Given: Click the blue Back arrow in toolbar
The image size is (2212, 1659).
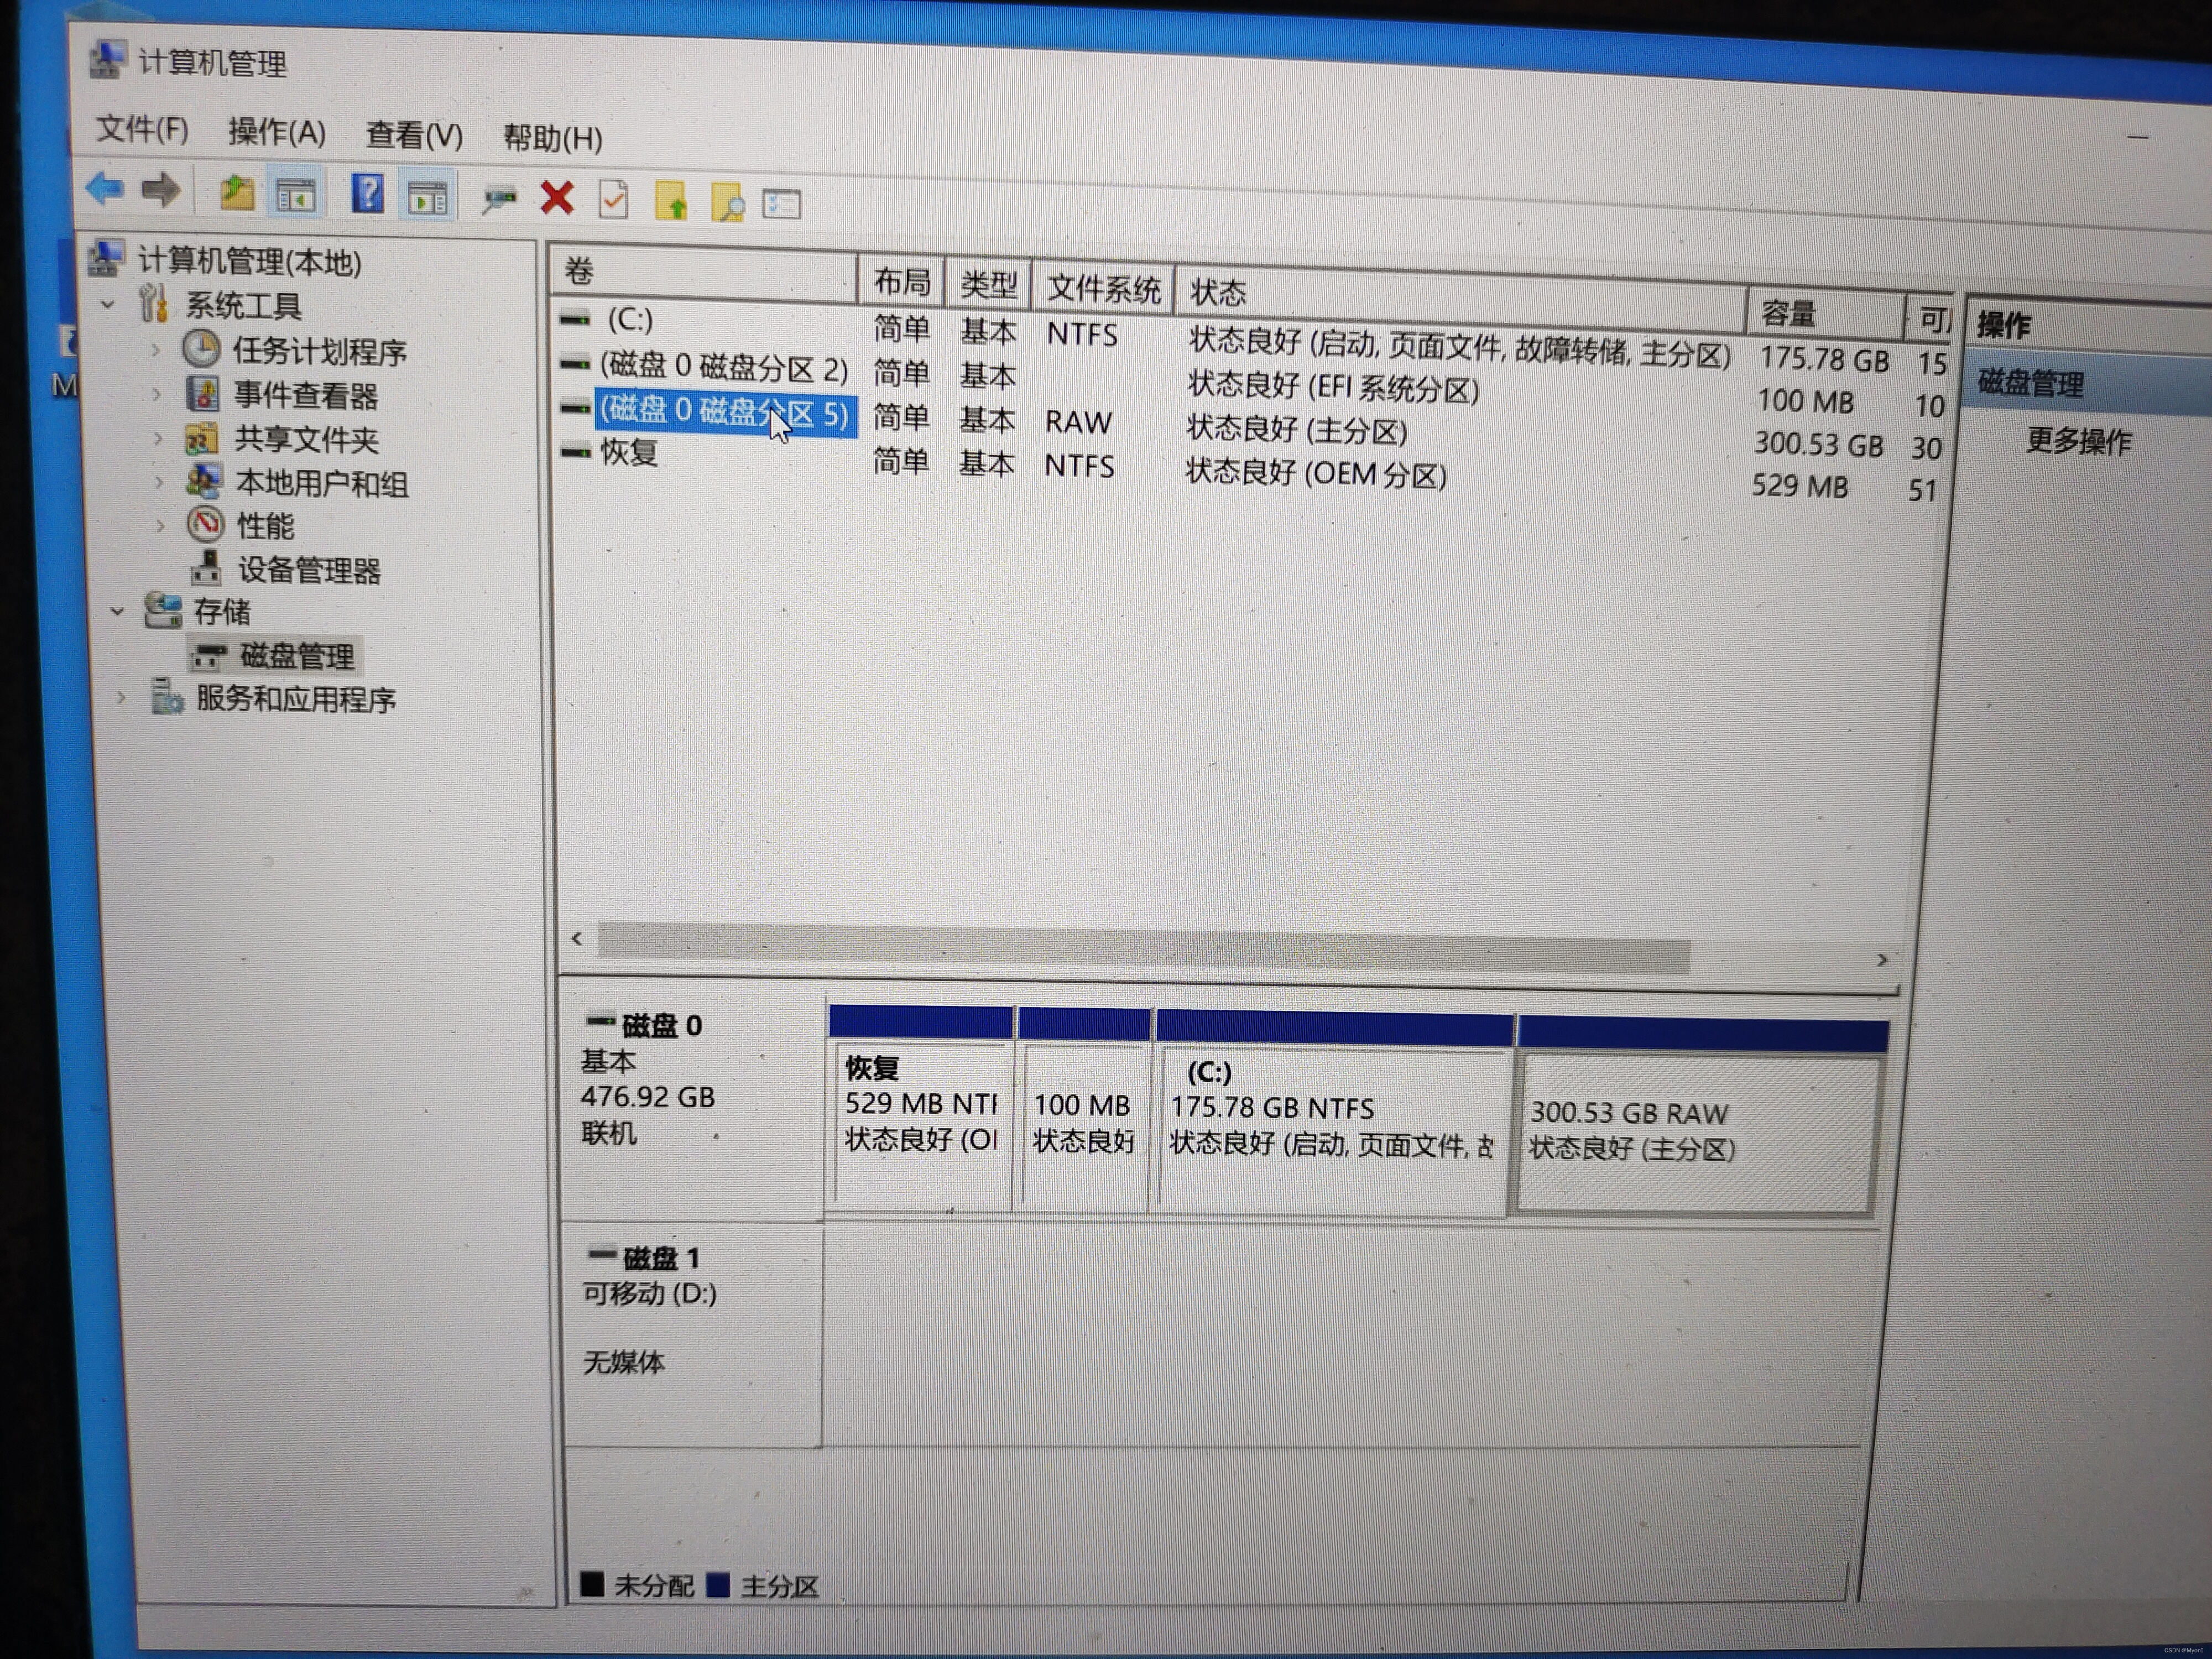Looking at the screenshot, I should (105, 188).
